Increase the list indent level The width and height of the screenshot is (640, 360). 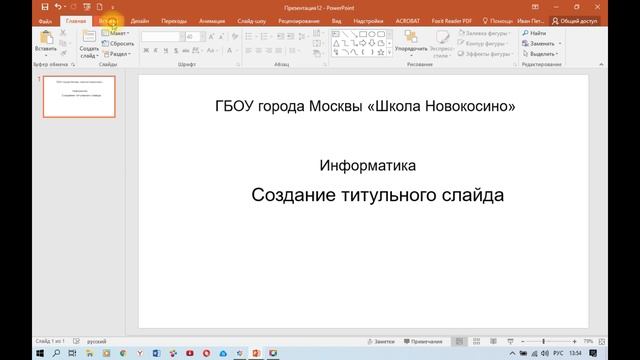point(290,37)
